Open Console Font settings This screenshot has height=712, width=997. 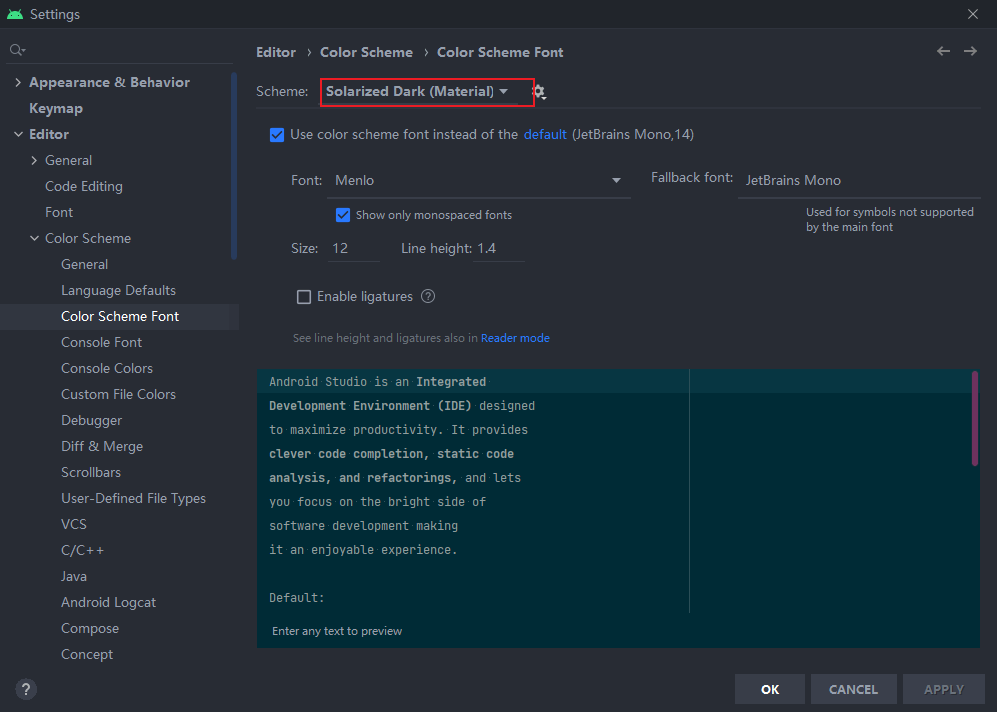coord(102,343)
